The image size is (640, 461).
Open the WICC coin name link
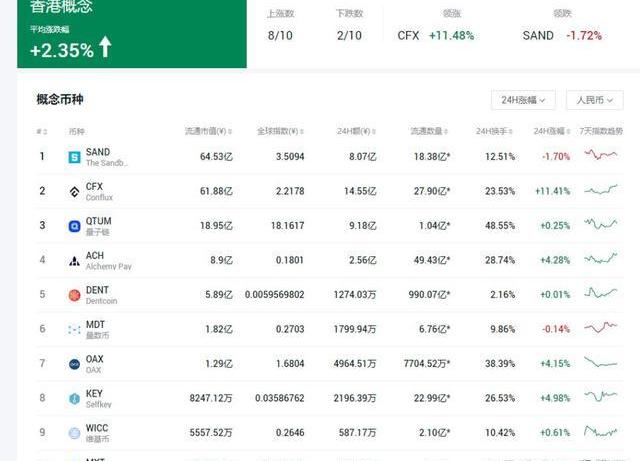point(97,428)
